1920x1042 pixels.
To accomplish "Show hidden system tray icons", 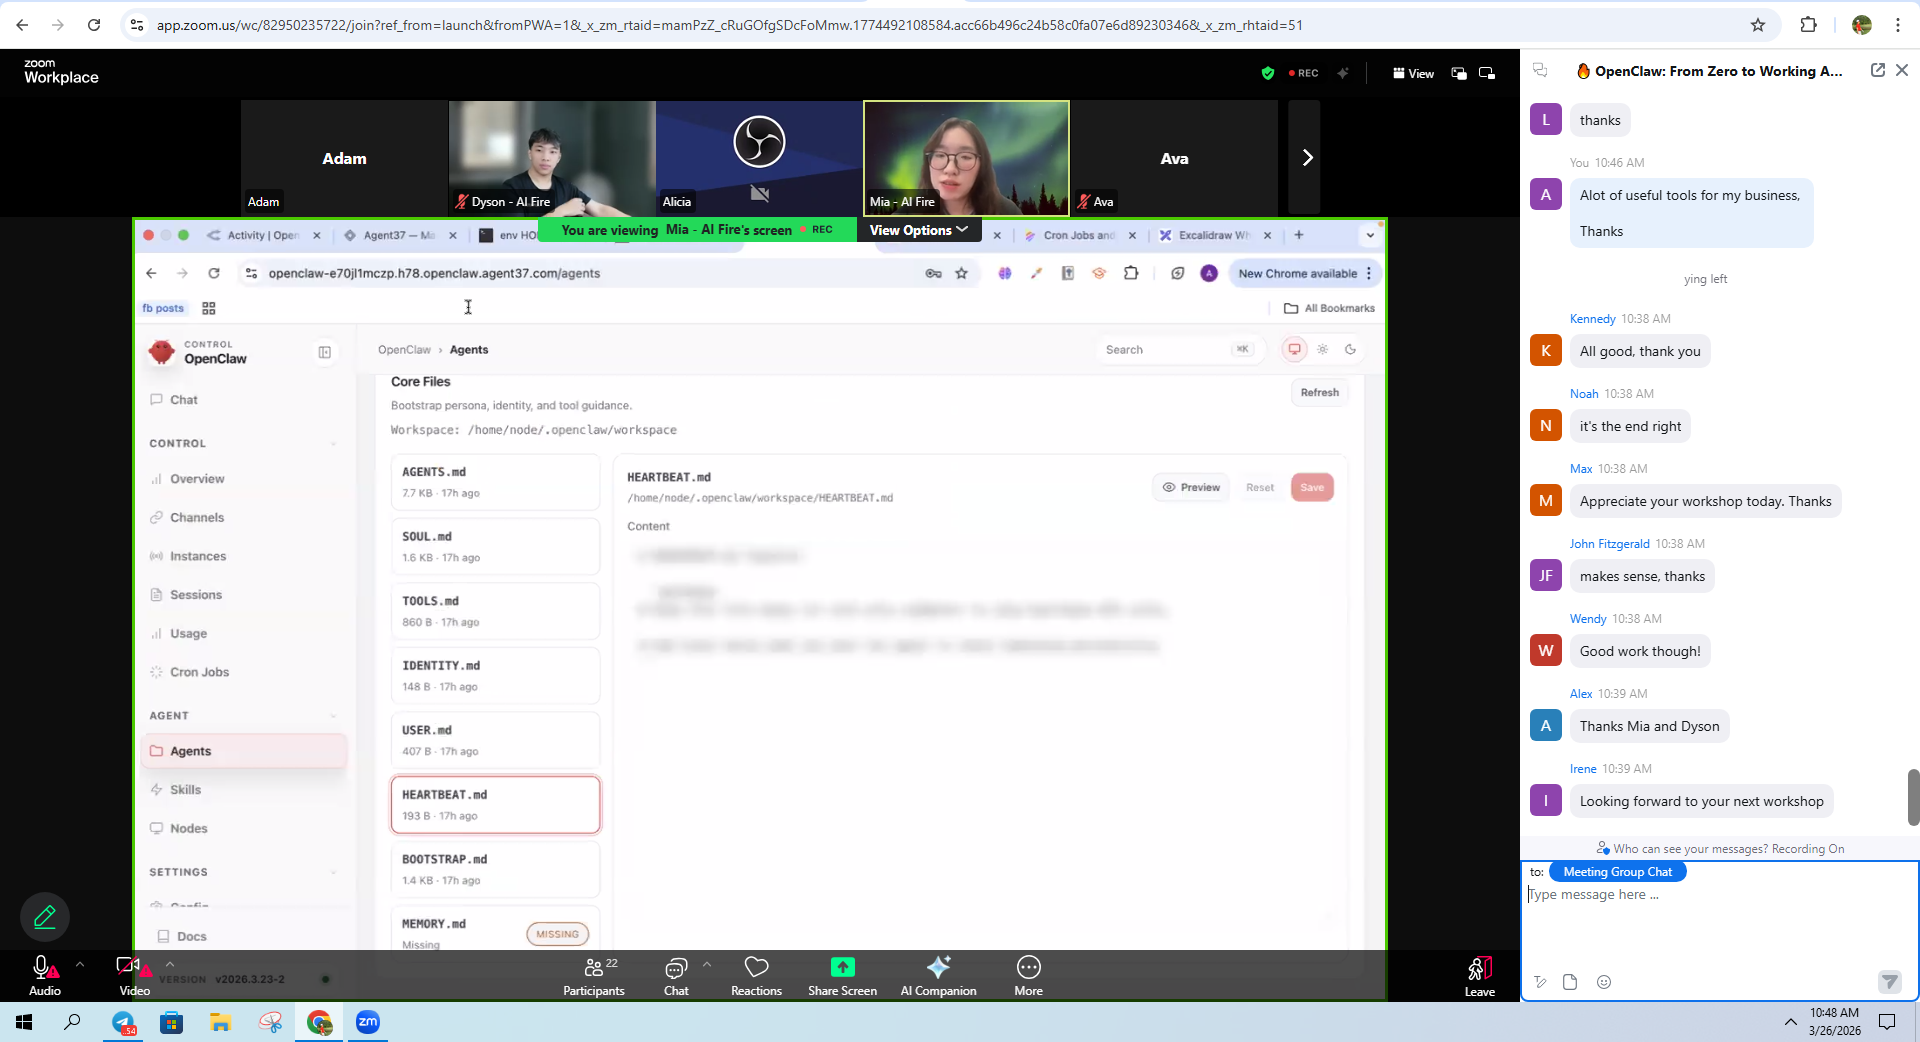I will coord(1790,1022).
